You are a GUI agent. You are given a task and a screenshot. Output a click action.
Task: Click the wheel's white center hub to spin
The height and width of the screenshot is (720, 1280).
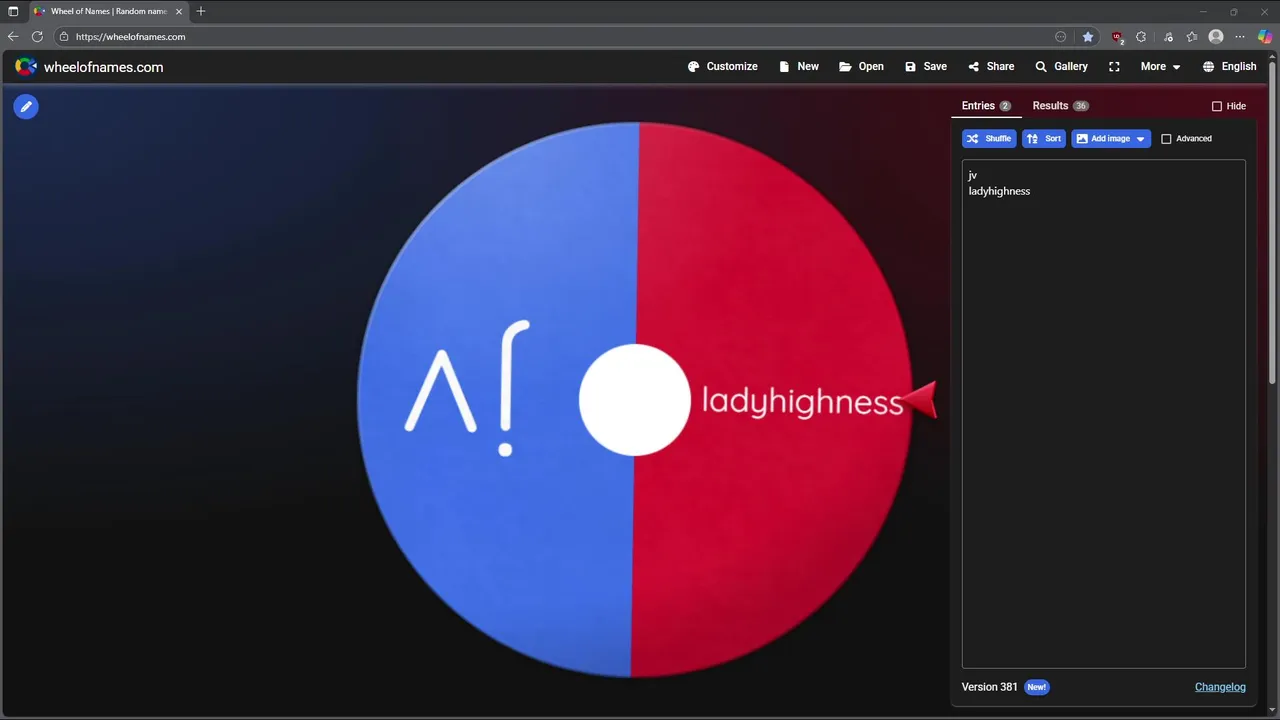tap(635, 400)
